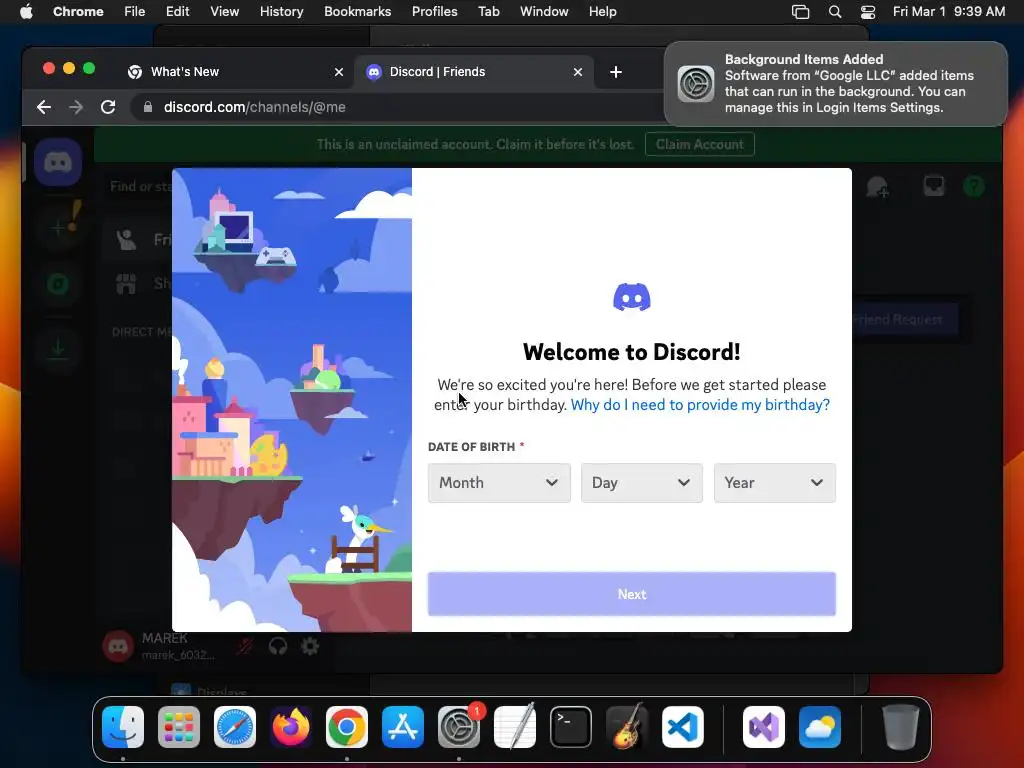Image resolution: width=1024 pixels, height=768 pixels.
Task: Click the New Group DM icon
Action: pos(877,187)
